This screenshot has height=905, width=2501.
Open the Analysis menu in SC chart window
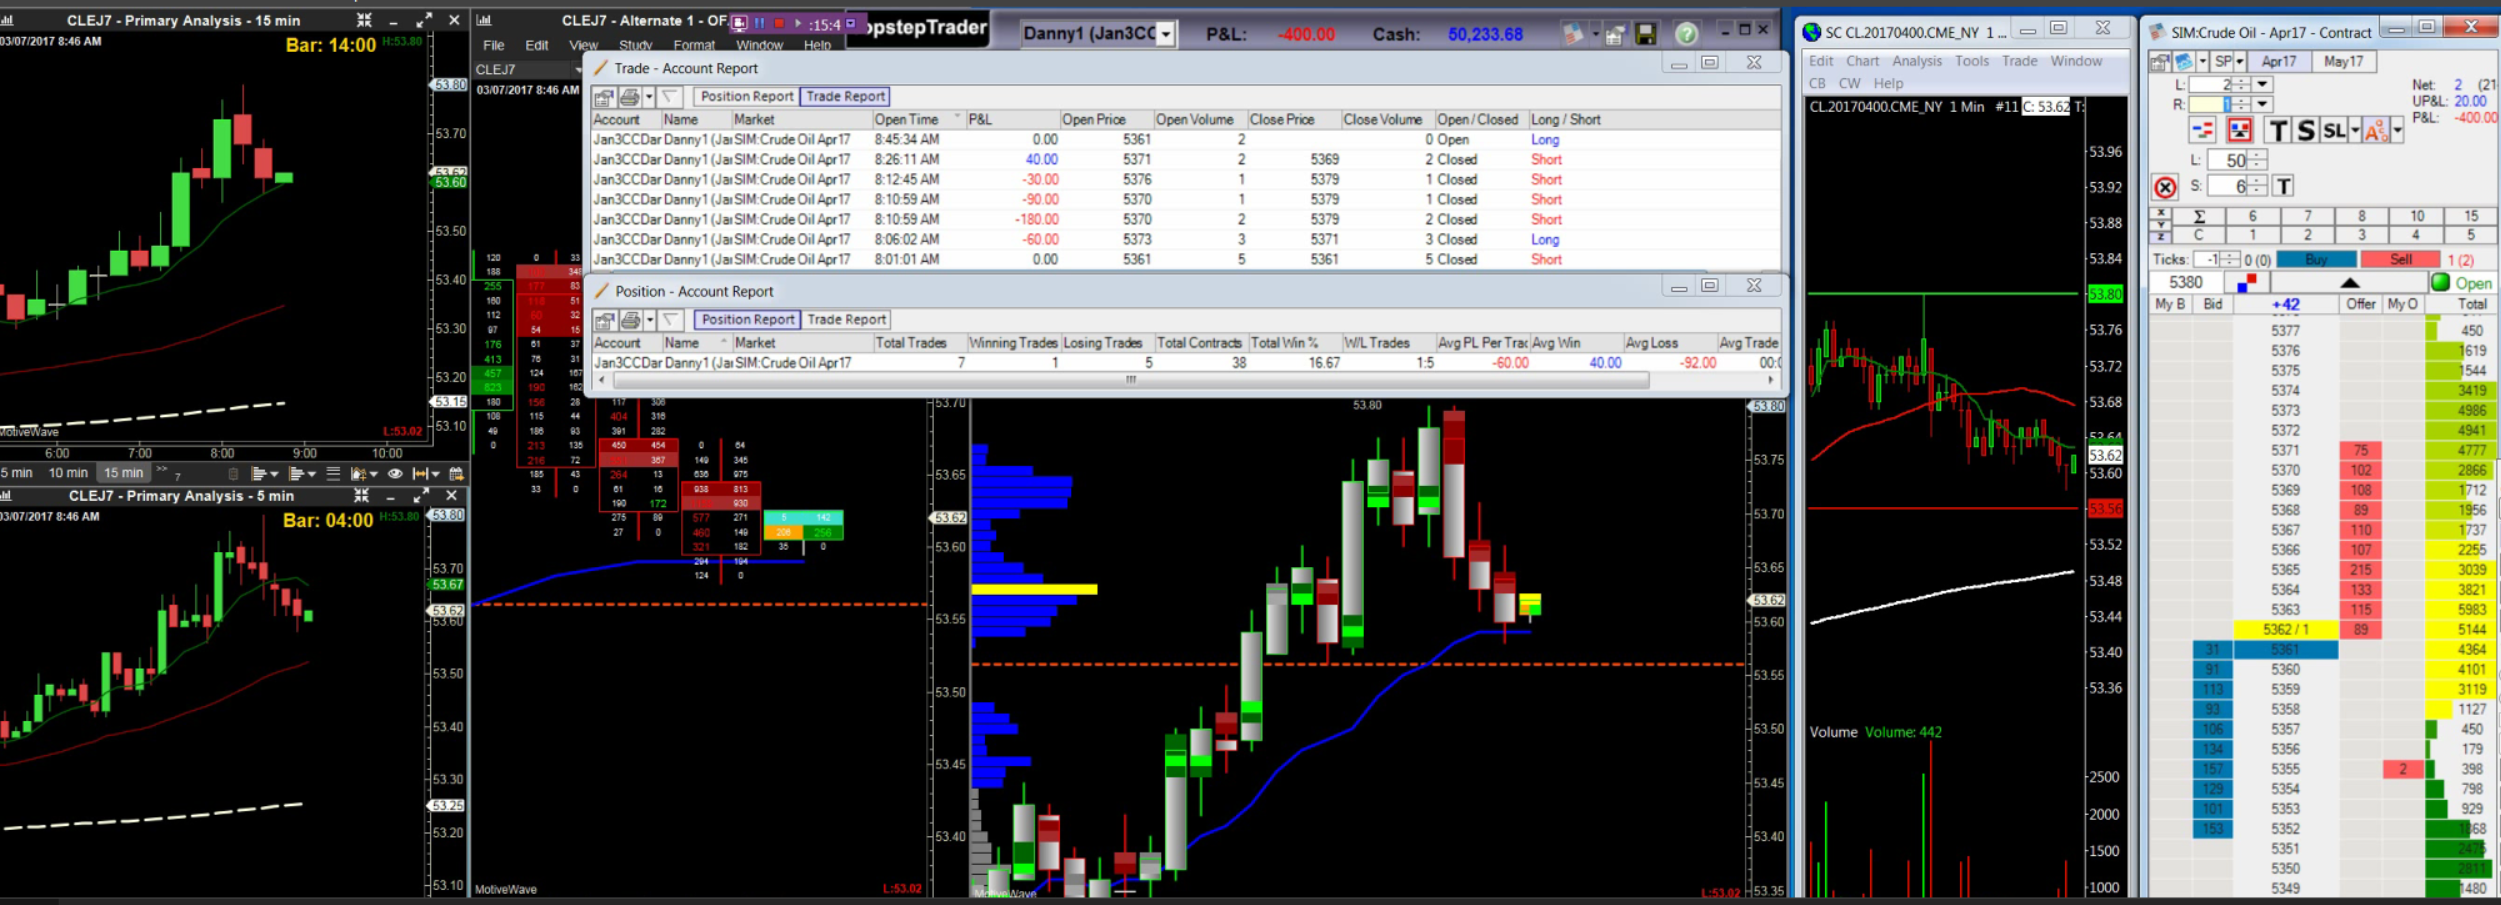pos(1917,61)
